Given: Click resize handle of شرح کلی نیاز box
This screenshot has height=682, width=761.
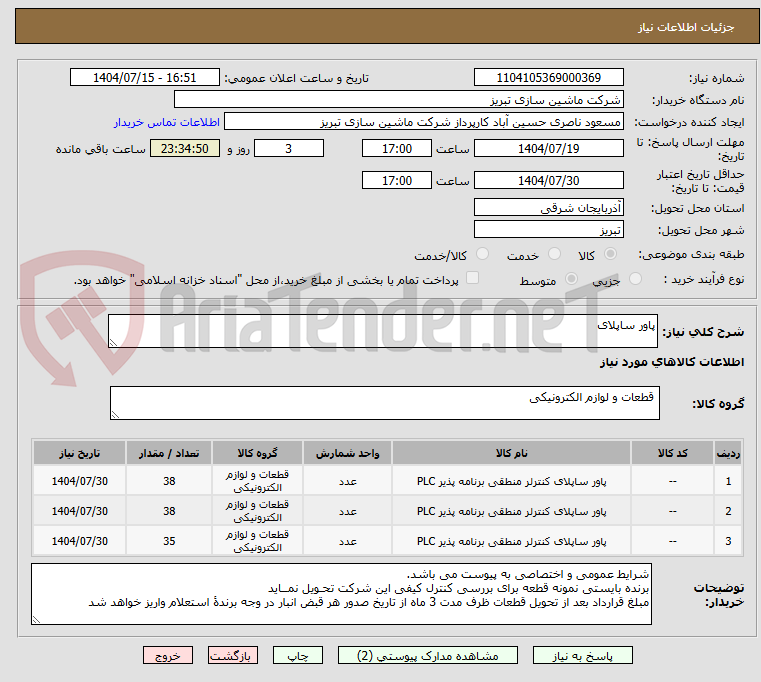Looking at the screenshot, I should click(x=114, y=342).
